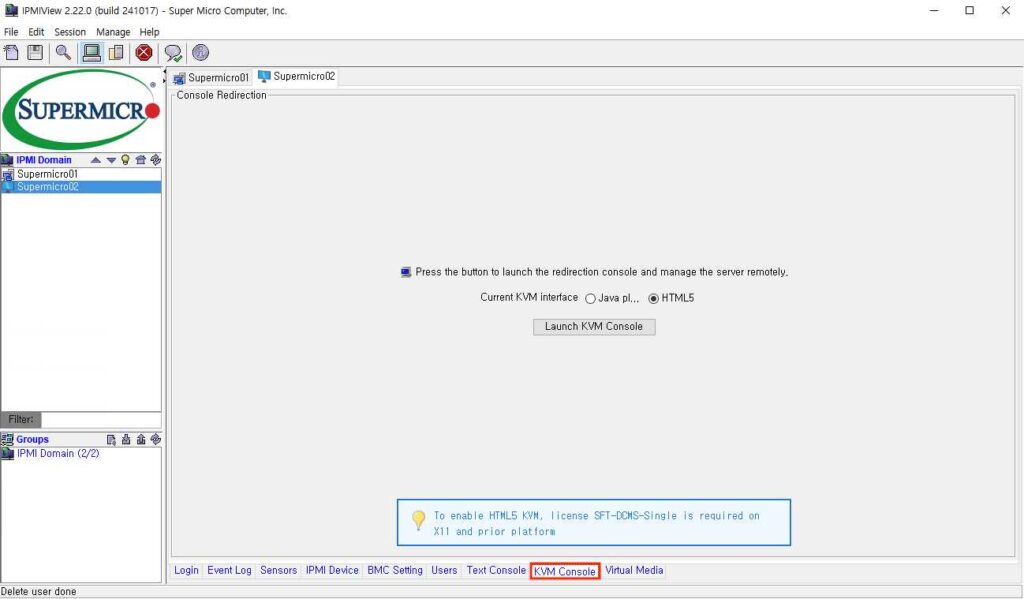
Task: Select the Java plug-in KVM interface radio
Action: coord(590,299)
